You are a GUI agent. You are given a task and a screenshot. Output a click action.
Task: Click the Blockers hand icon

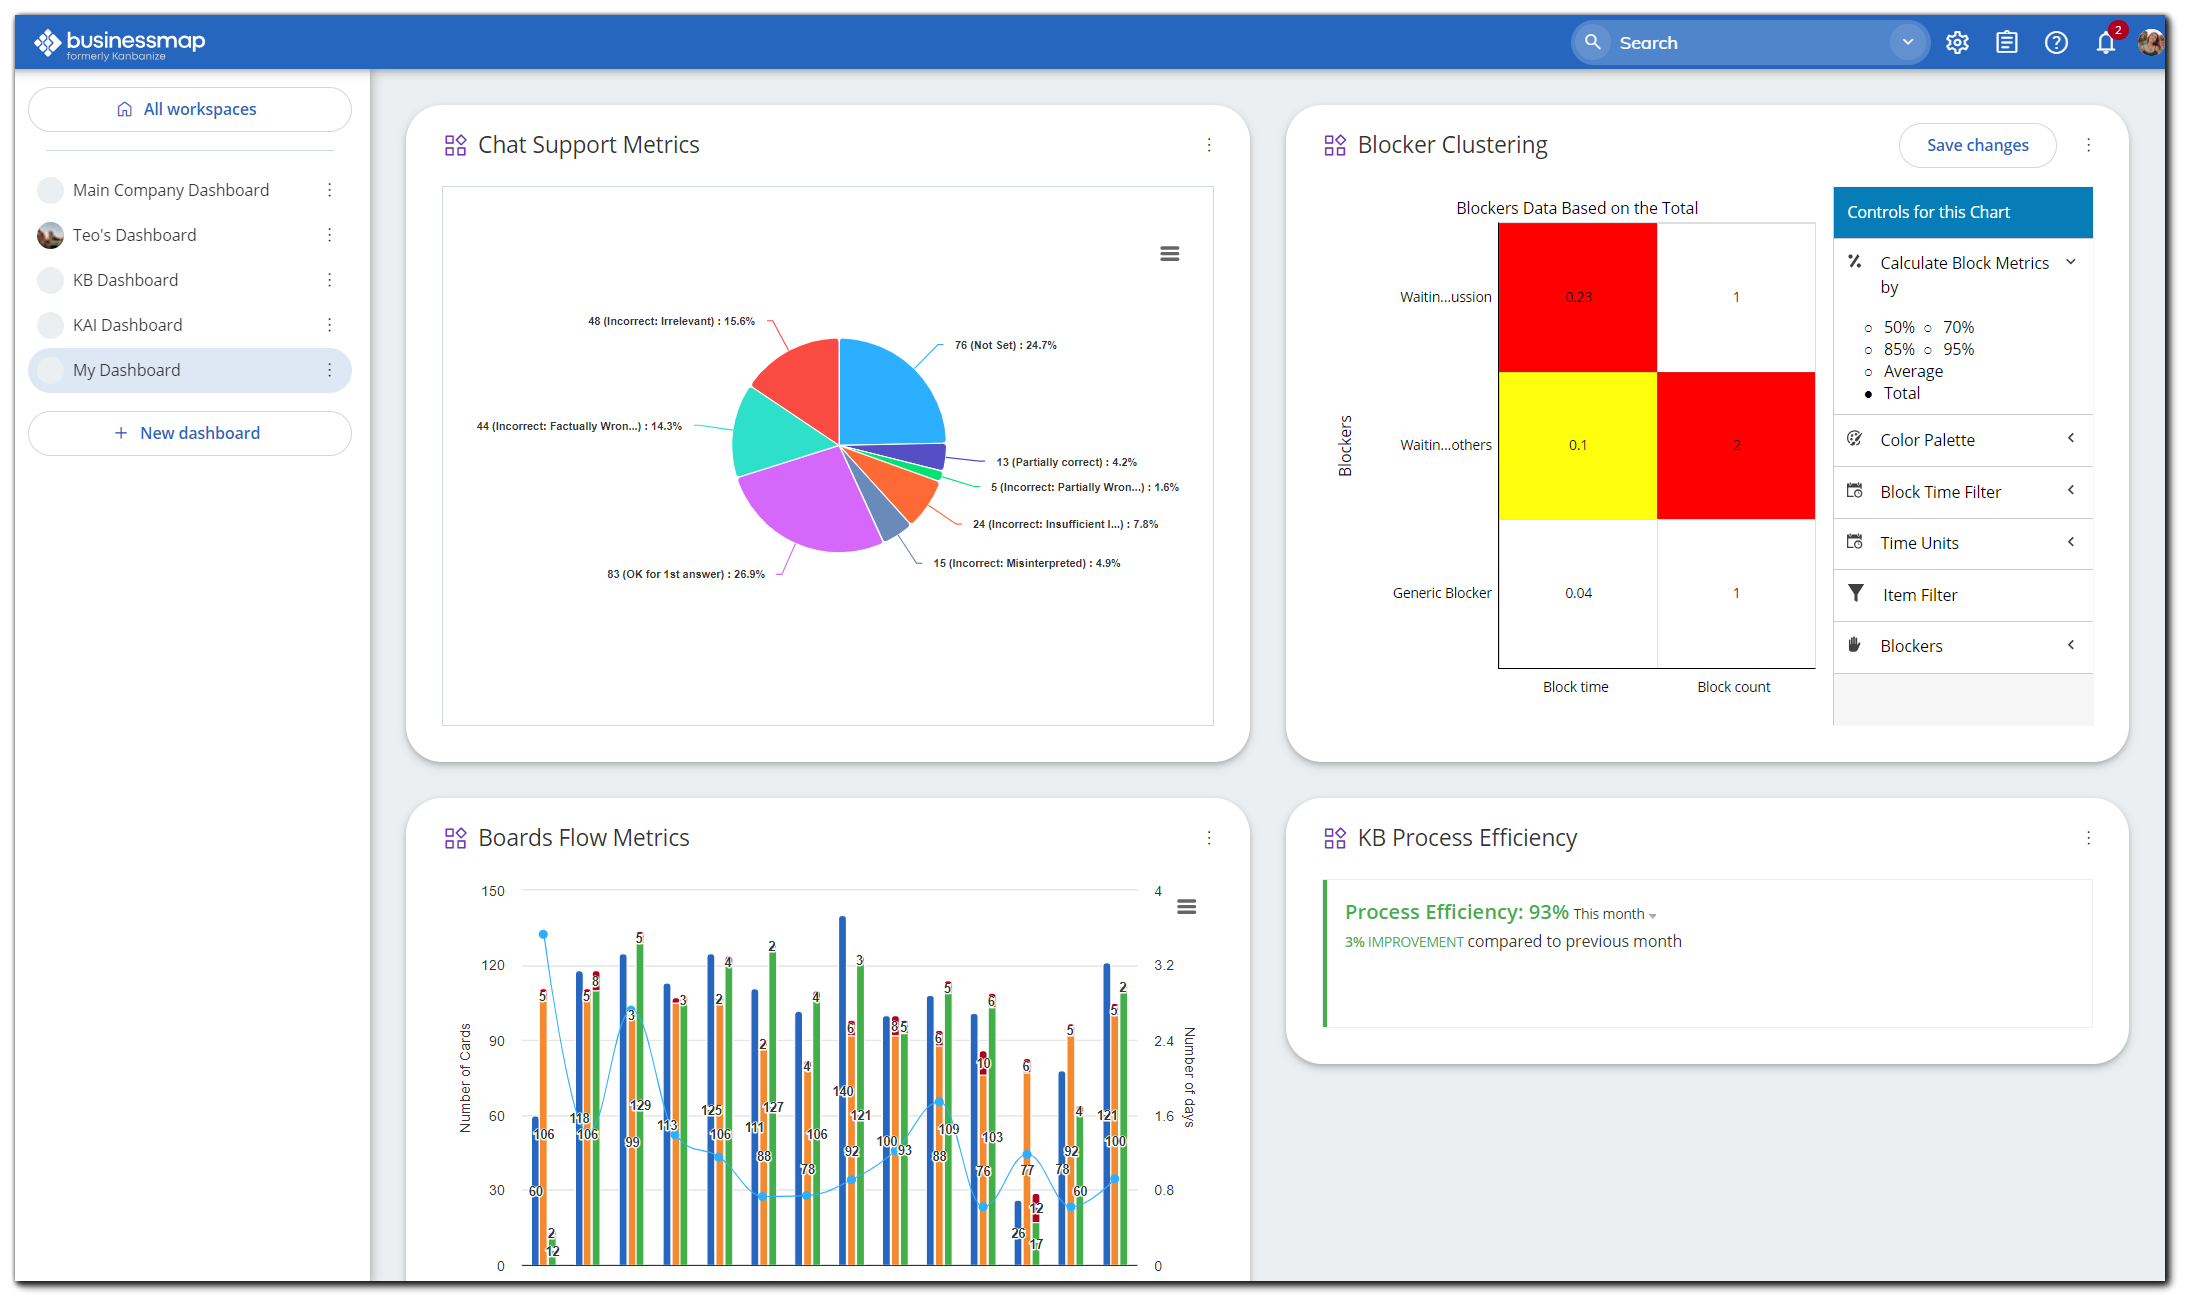[1855, 645]
